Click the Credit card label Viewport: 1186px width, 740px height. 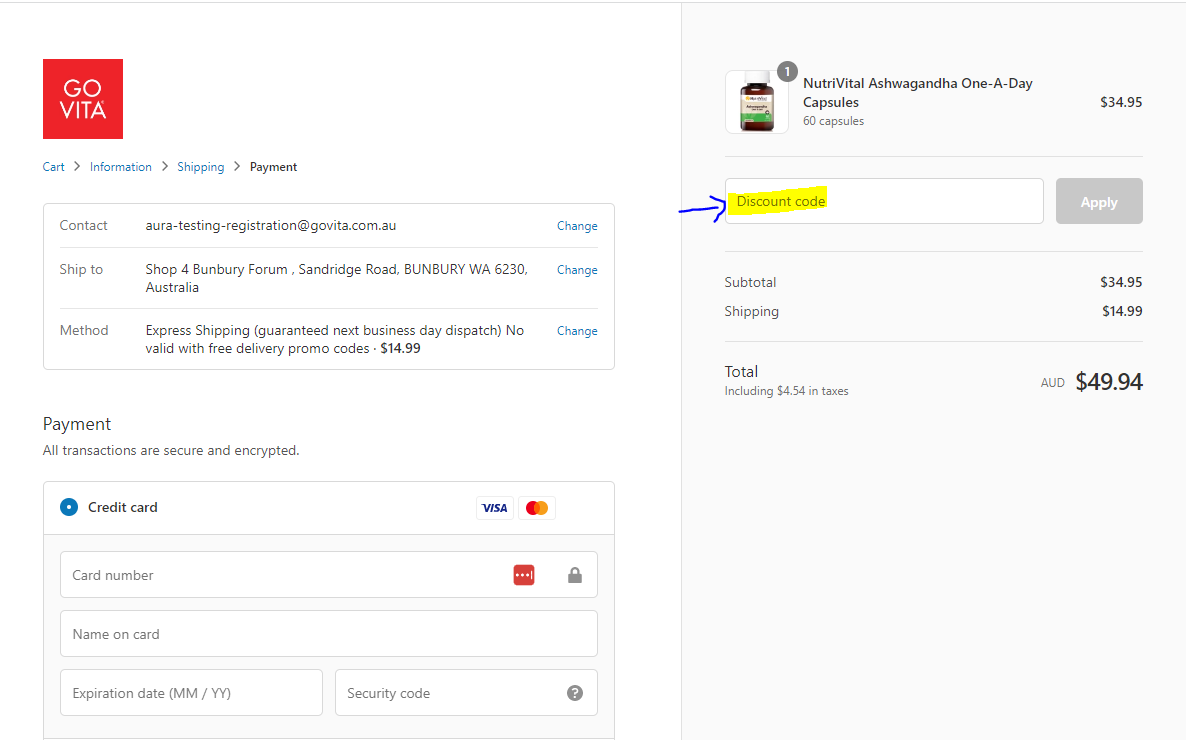click(123, 508)
